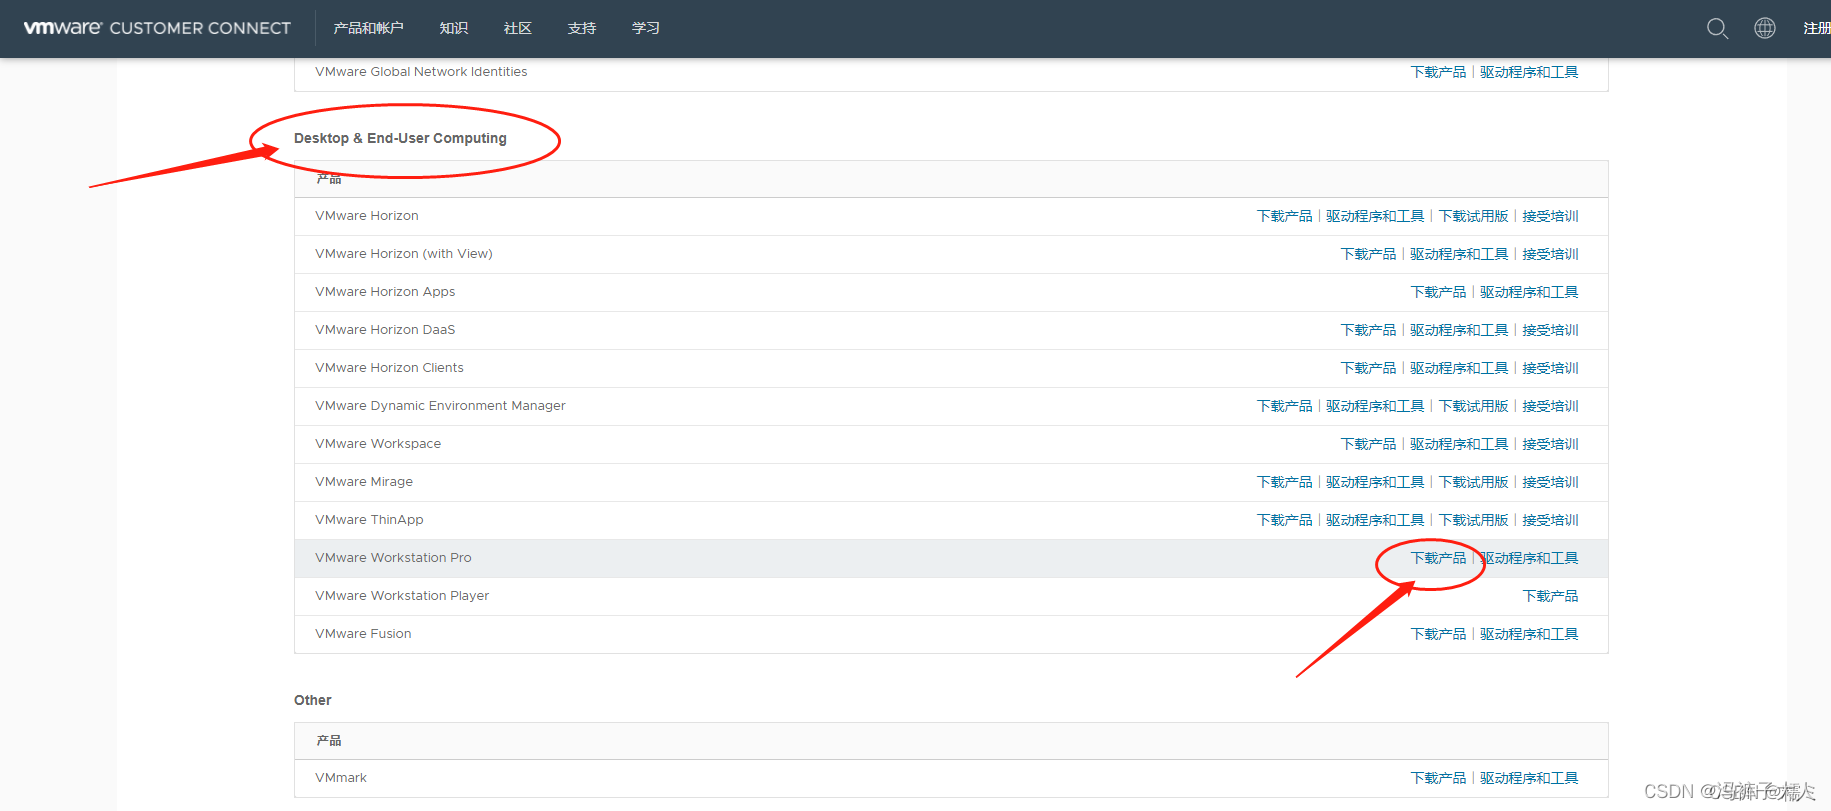Click 驱动程序和工具 for VMware Horizon (with View)

[x=1459, y=254]
